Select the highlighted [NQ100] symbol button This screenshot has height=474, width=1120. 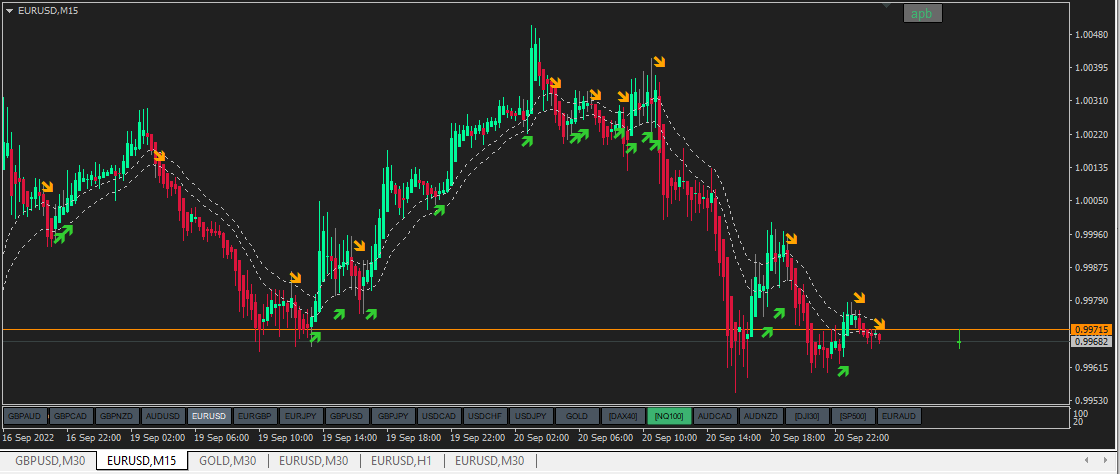click(669, 416)
